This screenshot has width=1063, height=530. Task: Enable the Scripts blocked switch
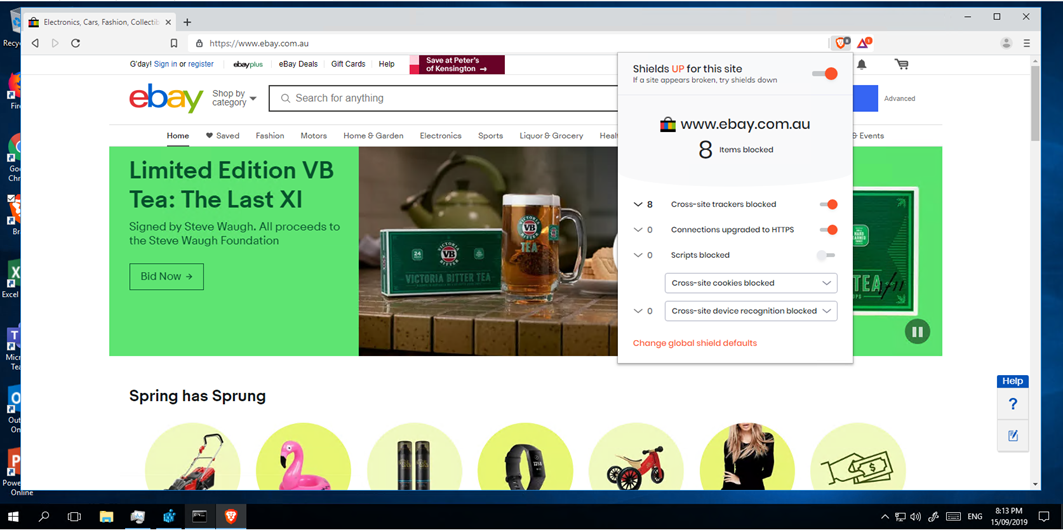click(826, 256)
